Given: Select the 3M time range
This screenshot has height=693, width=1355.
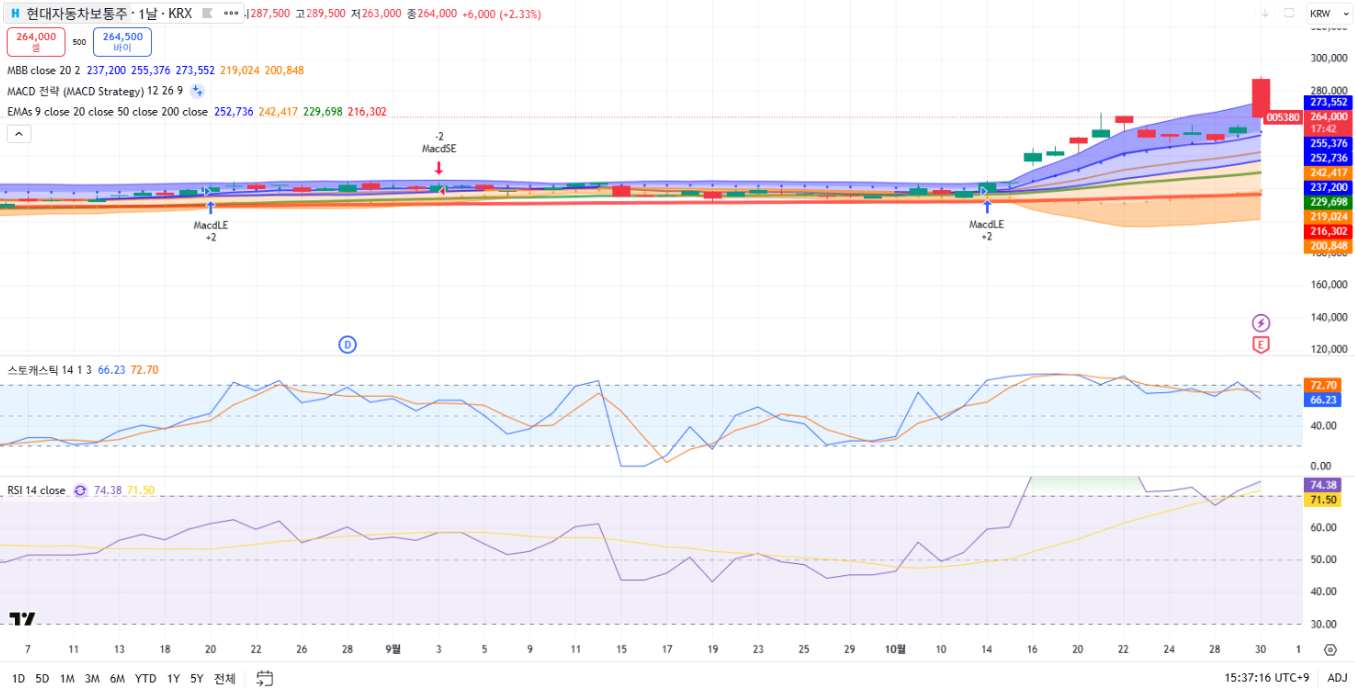Looking at the screenshot, I should point(92,678).
